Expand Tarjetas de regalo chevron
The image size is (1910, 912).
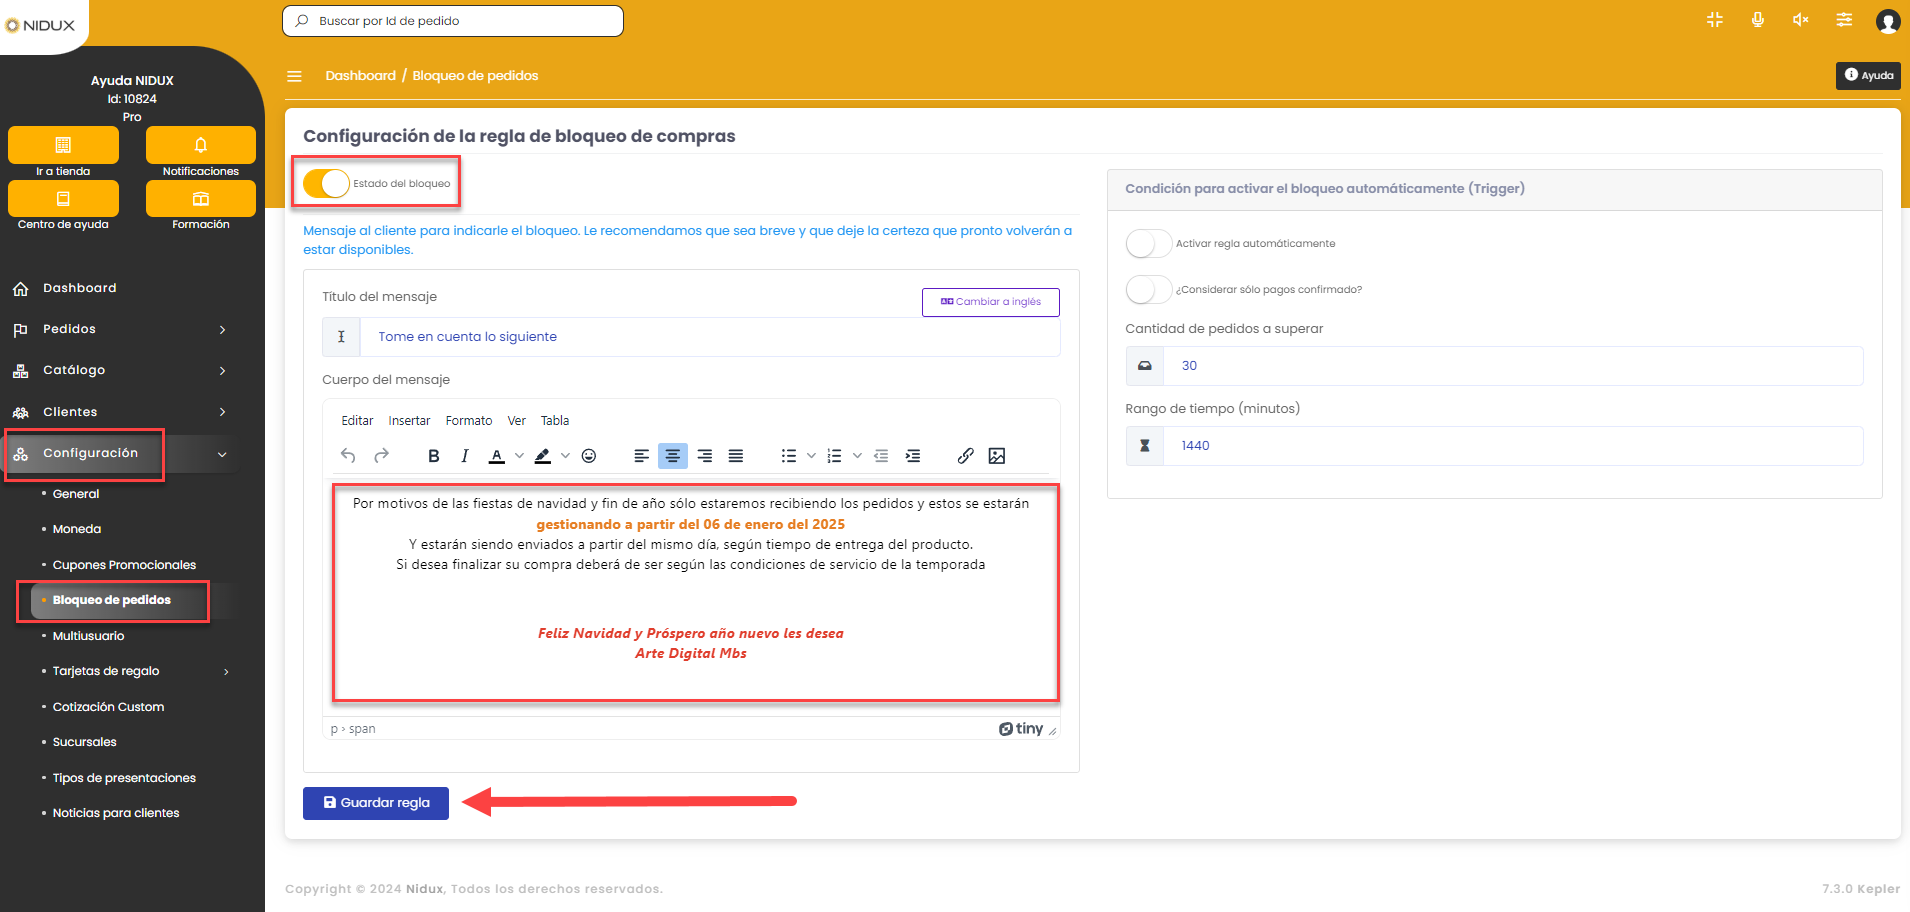226,672
